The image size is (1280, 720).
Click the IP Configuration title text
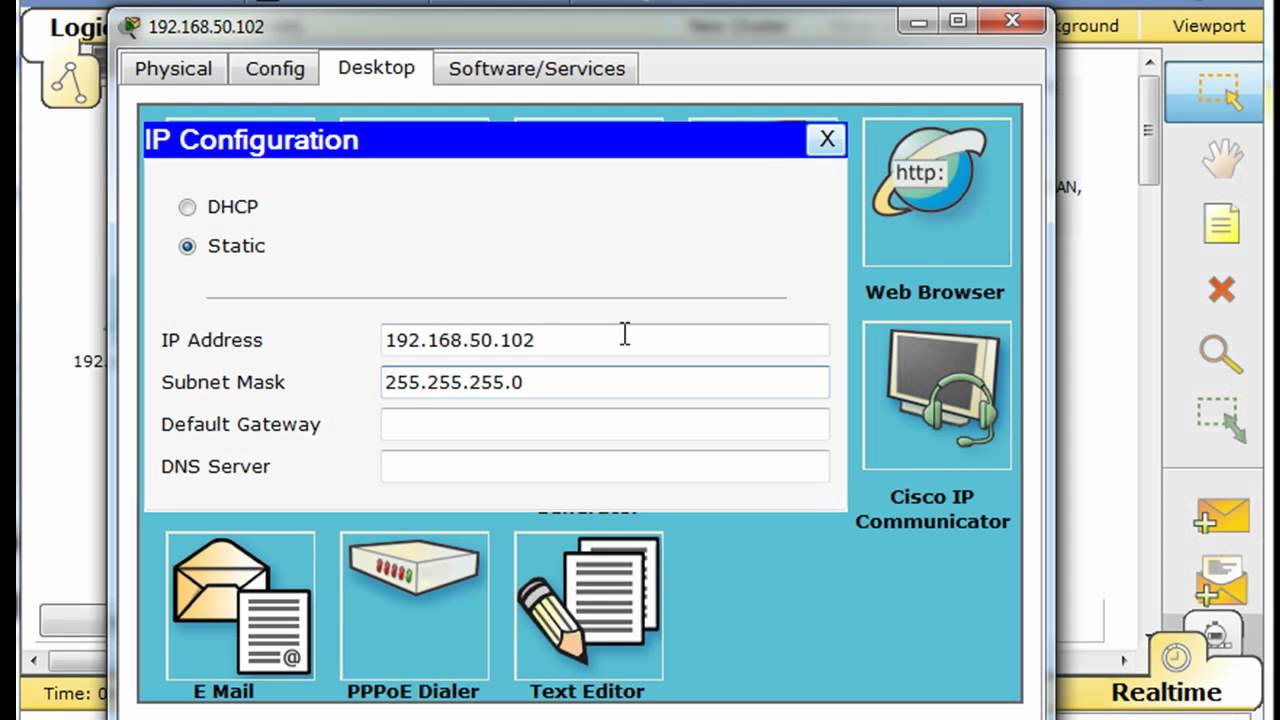click(252, 140)
